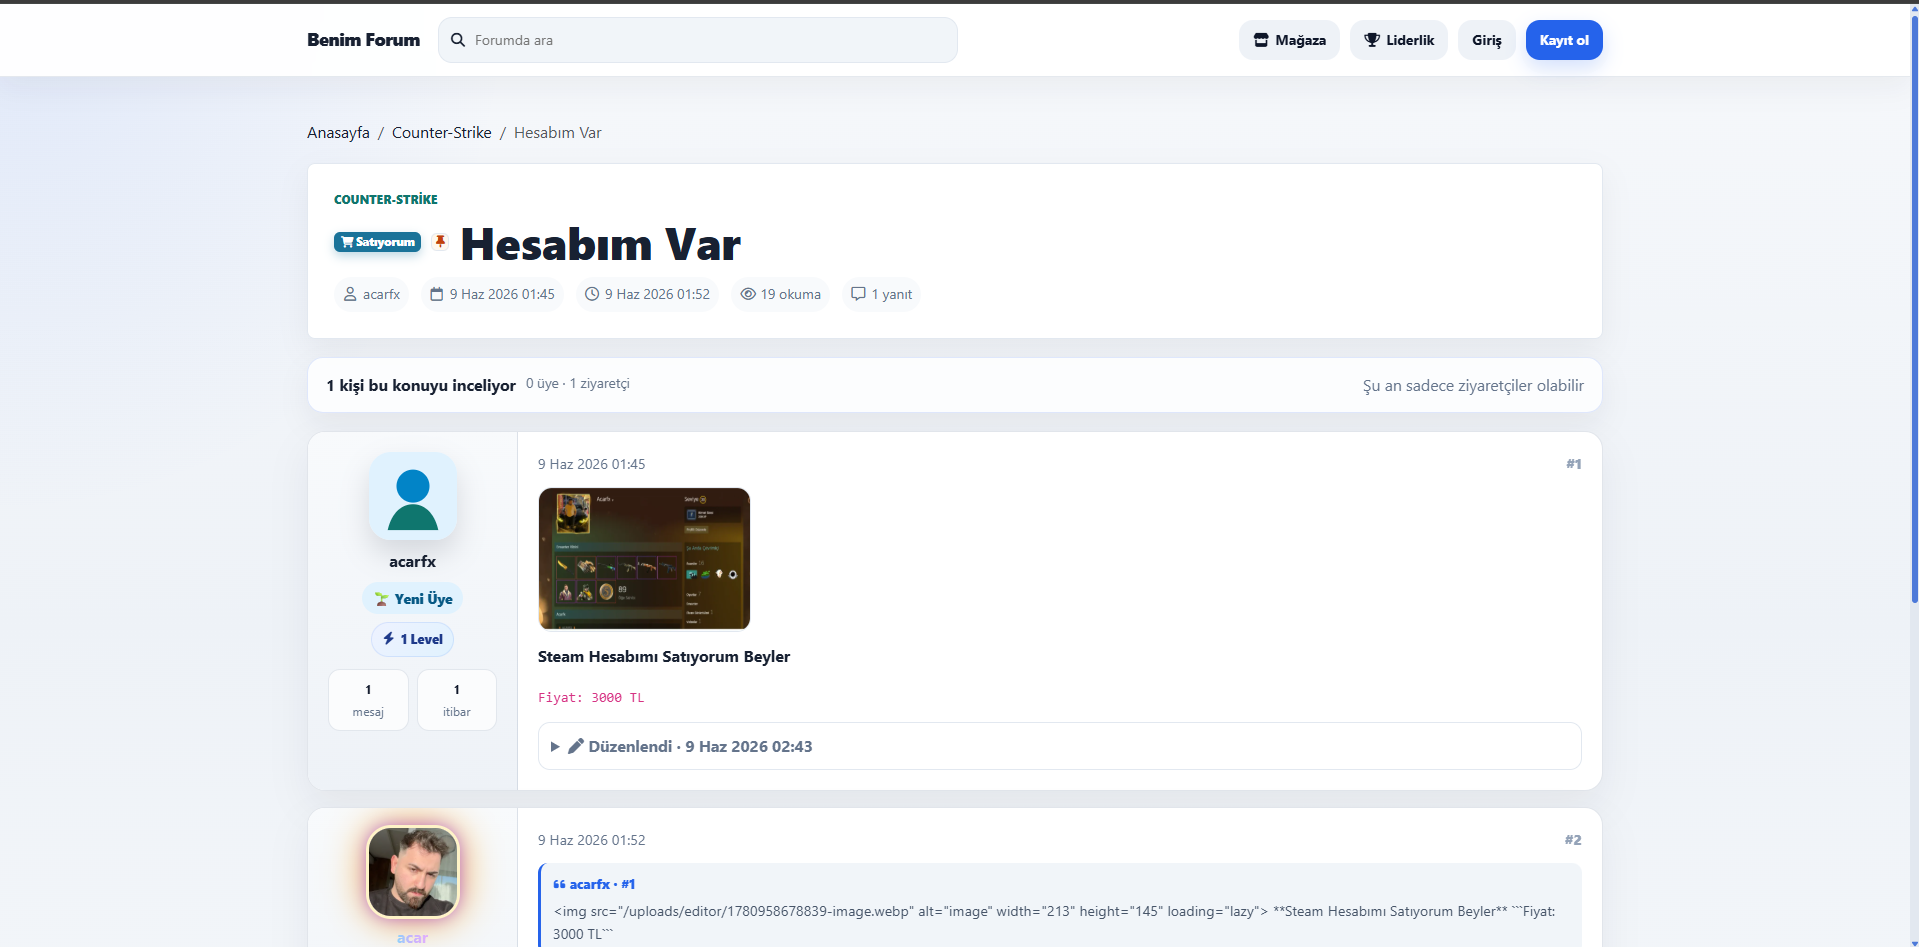Click the Mağaza shop icon
This screenshot has height=947, width=1919.
pos(1261,40)
